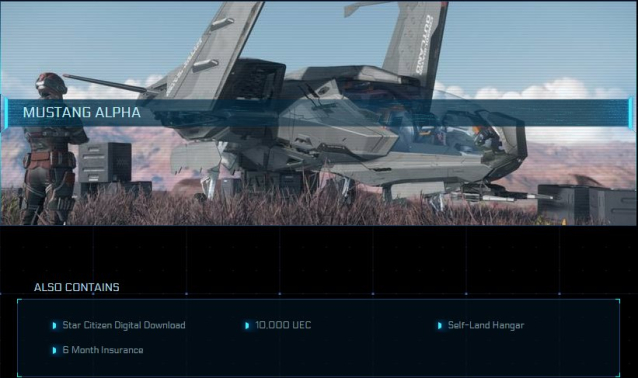Screen dimensions: 638x378
Task: Select the bullet marker before Self-Land Hangar
Action: (439, 326)
